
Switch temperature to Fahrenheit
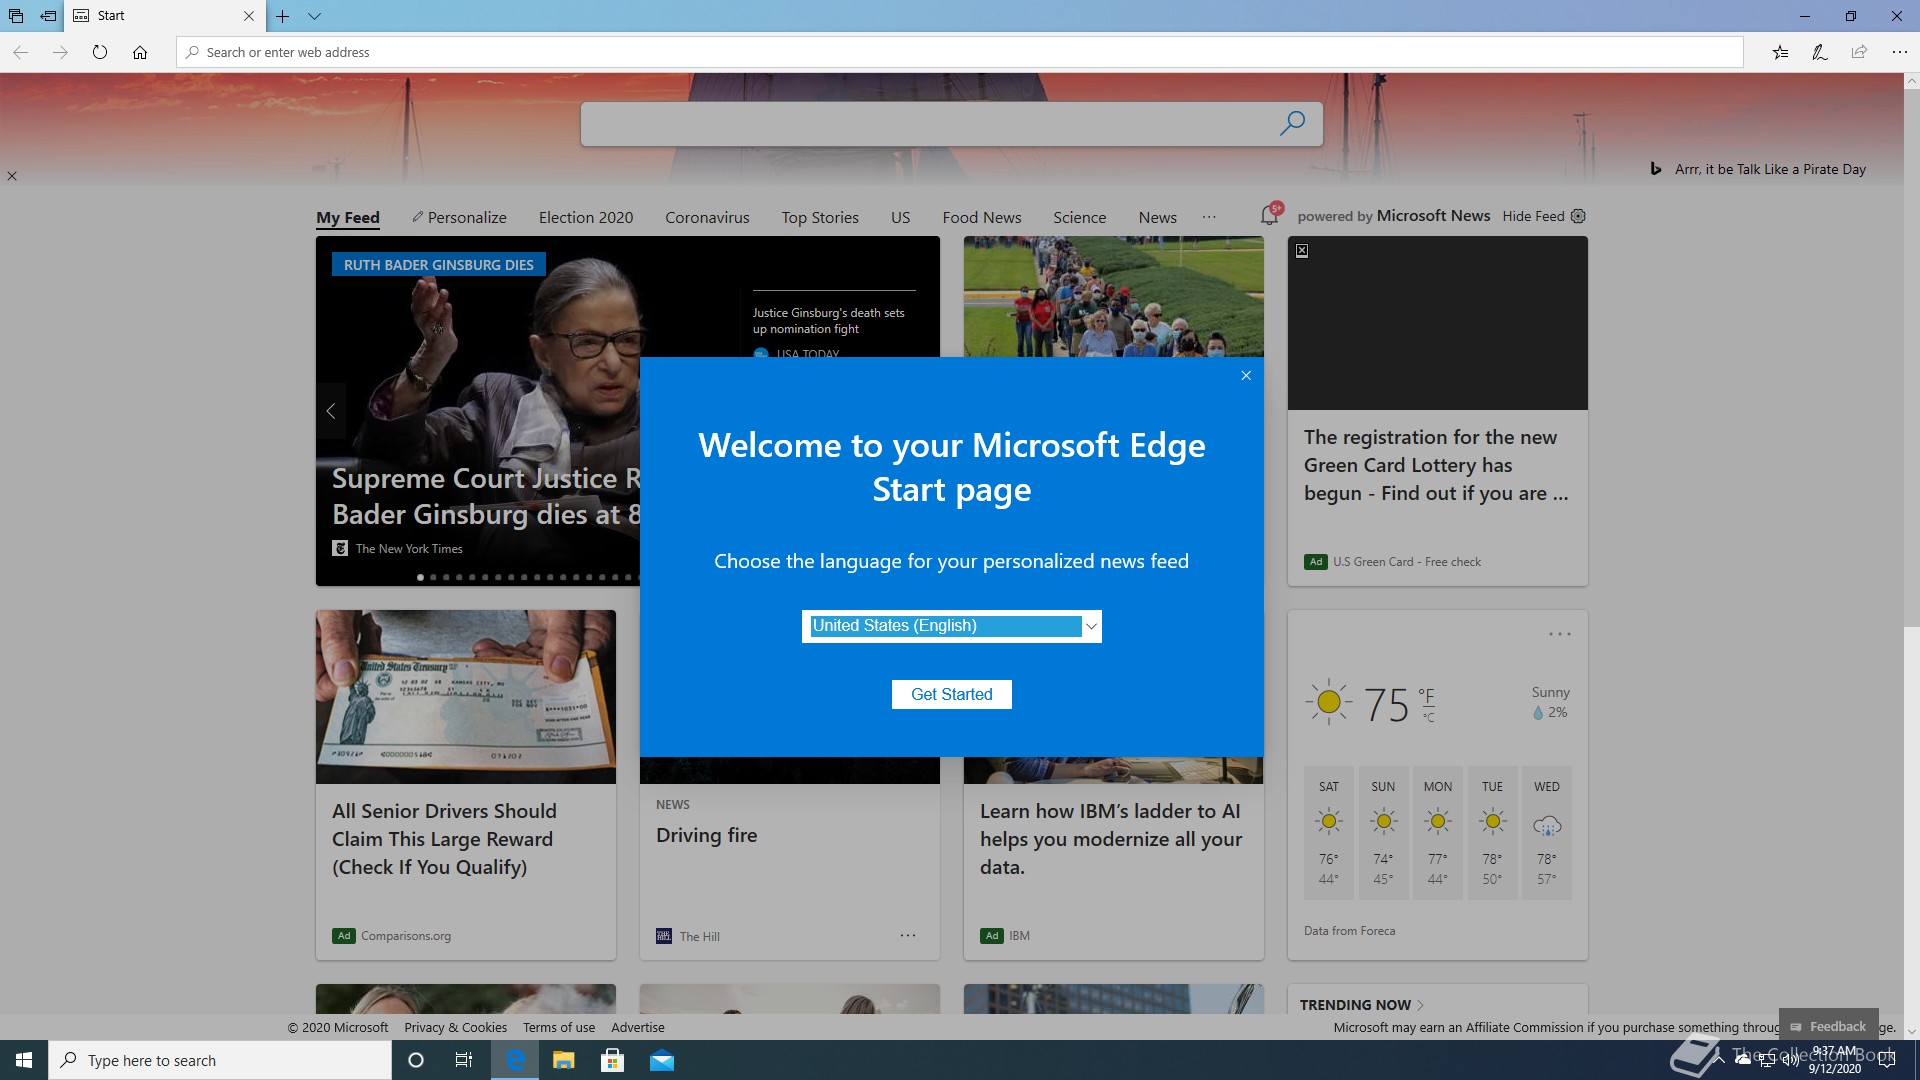pos(1426,695)
